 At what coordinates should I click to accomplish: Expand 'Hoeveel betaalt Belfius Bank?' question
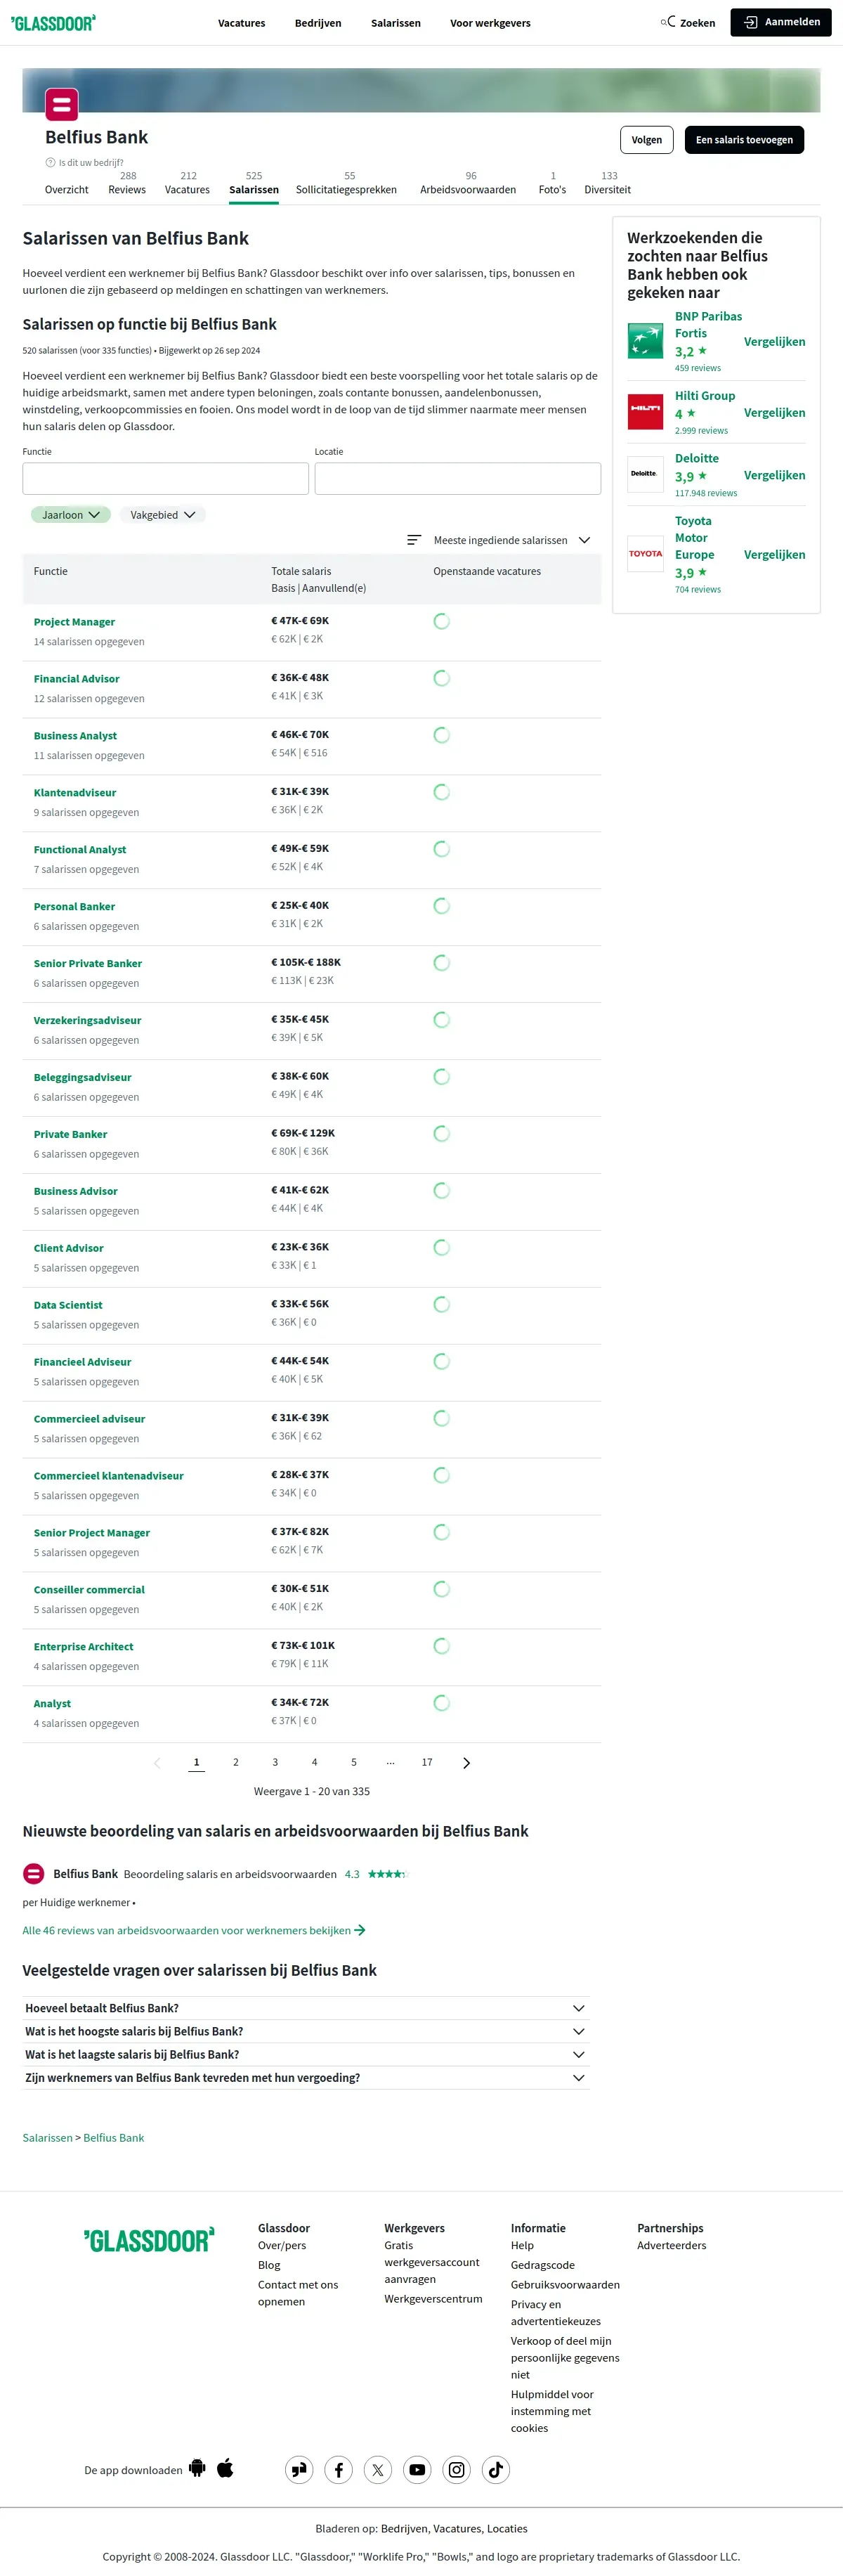(305, 2008)
